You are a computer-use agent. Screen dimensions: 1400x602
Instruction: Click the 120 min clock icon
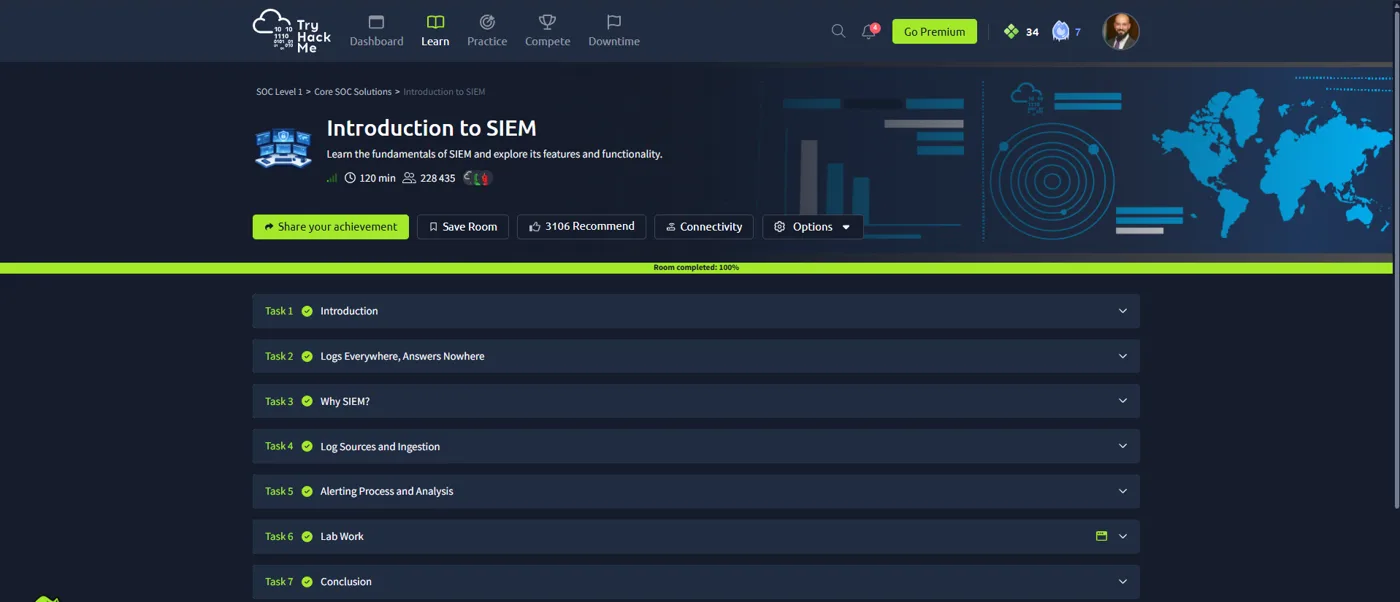point(350,178)
